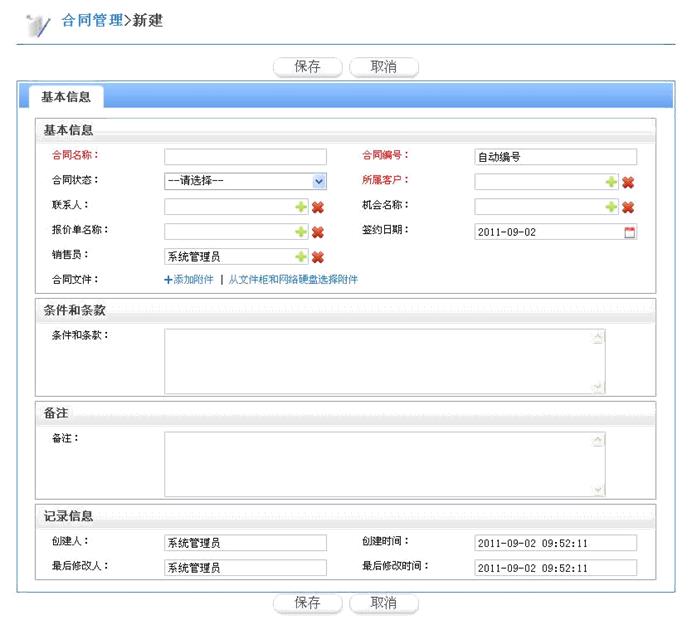Image resolution: width=692 pixels, height=620 pixels.
Task: Click the top 取消 button
Action: tap(384, 67)
